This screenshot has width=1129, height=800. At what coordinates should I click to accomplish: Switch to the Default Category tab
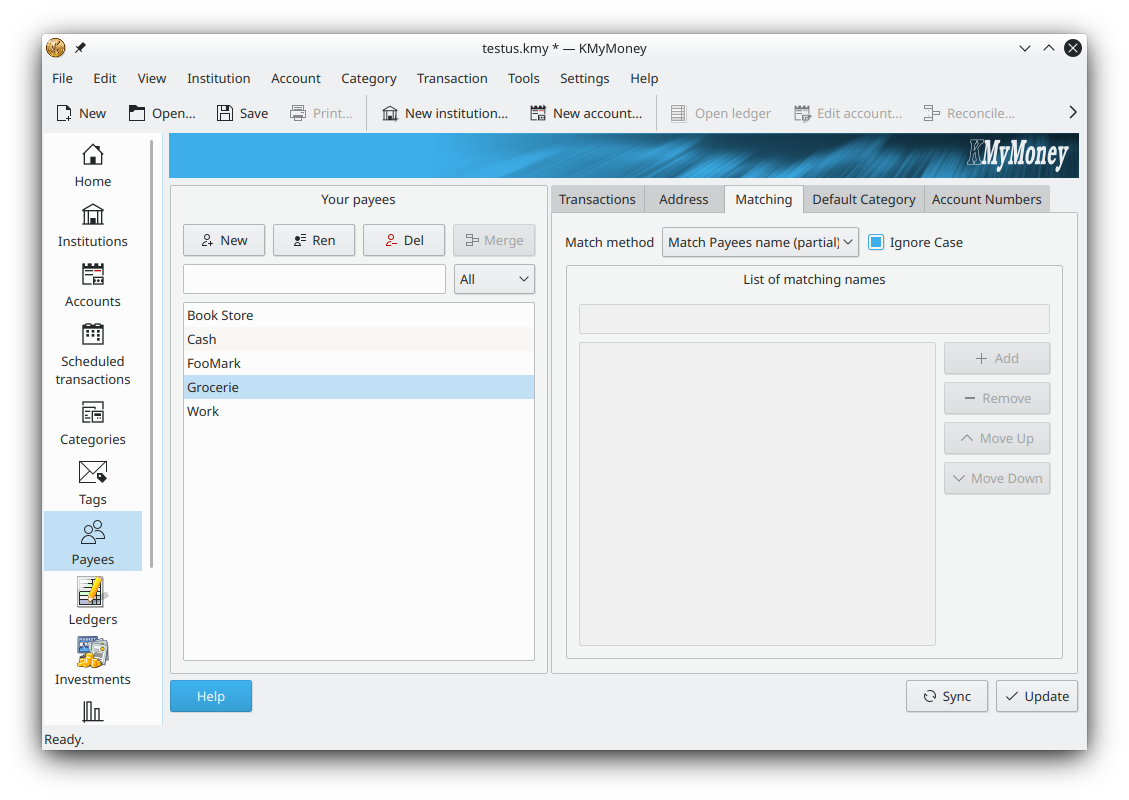tap(863, 199)
